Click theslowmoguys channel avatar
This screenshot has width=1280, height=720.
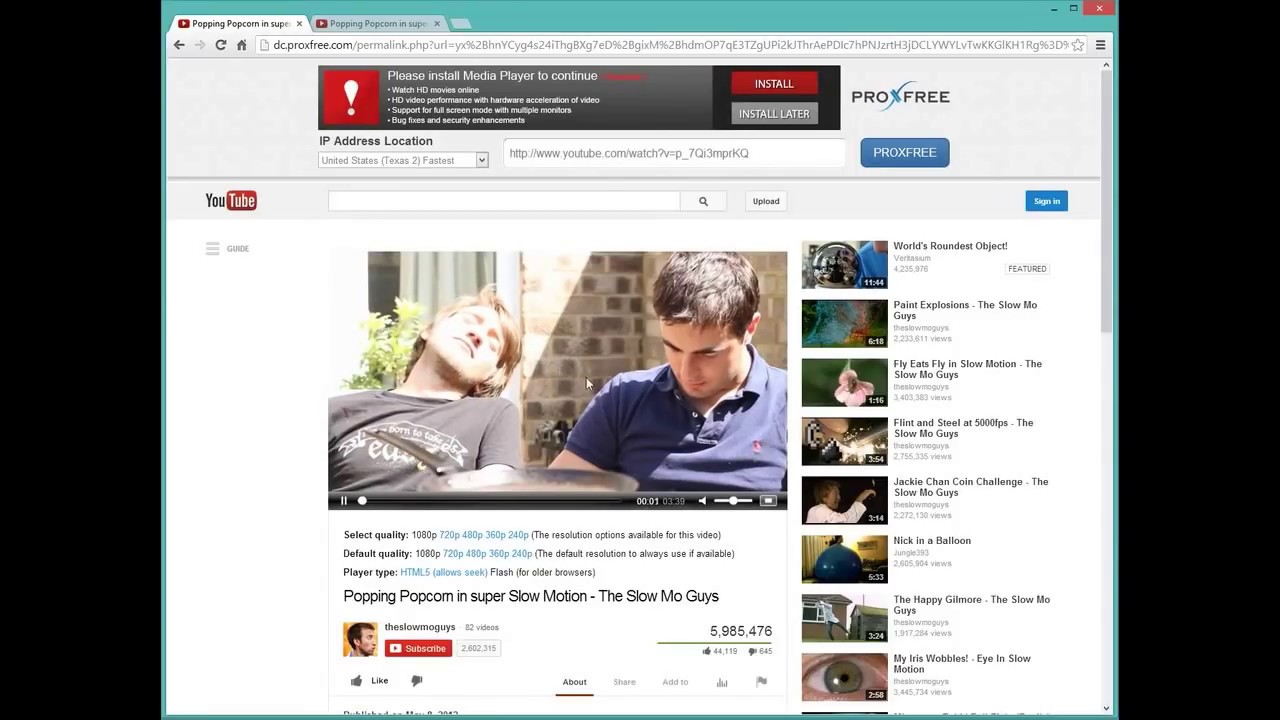click(360, 639)
